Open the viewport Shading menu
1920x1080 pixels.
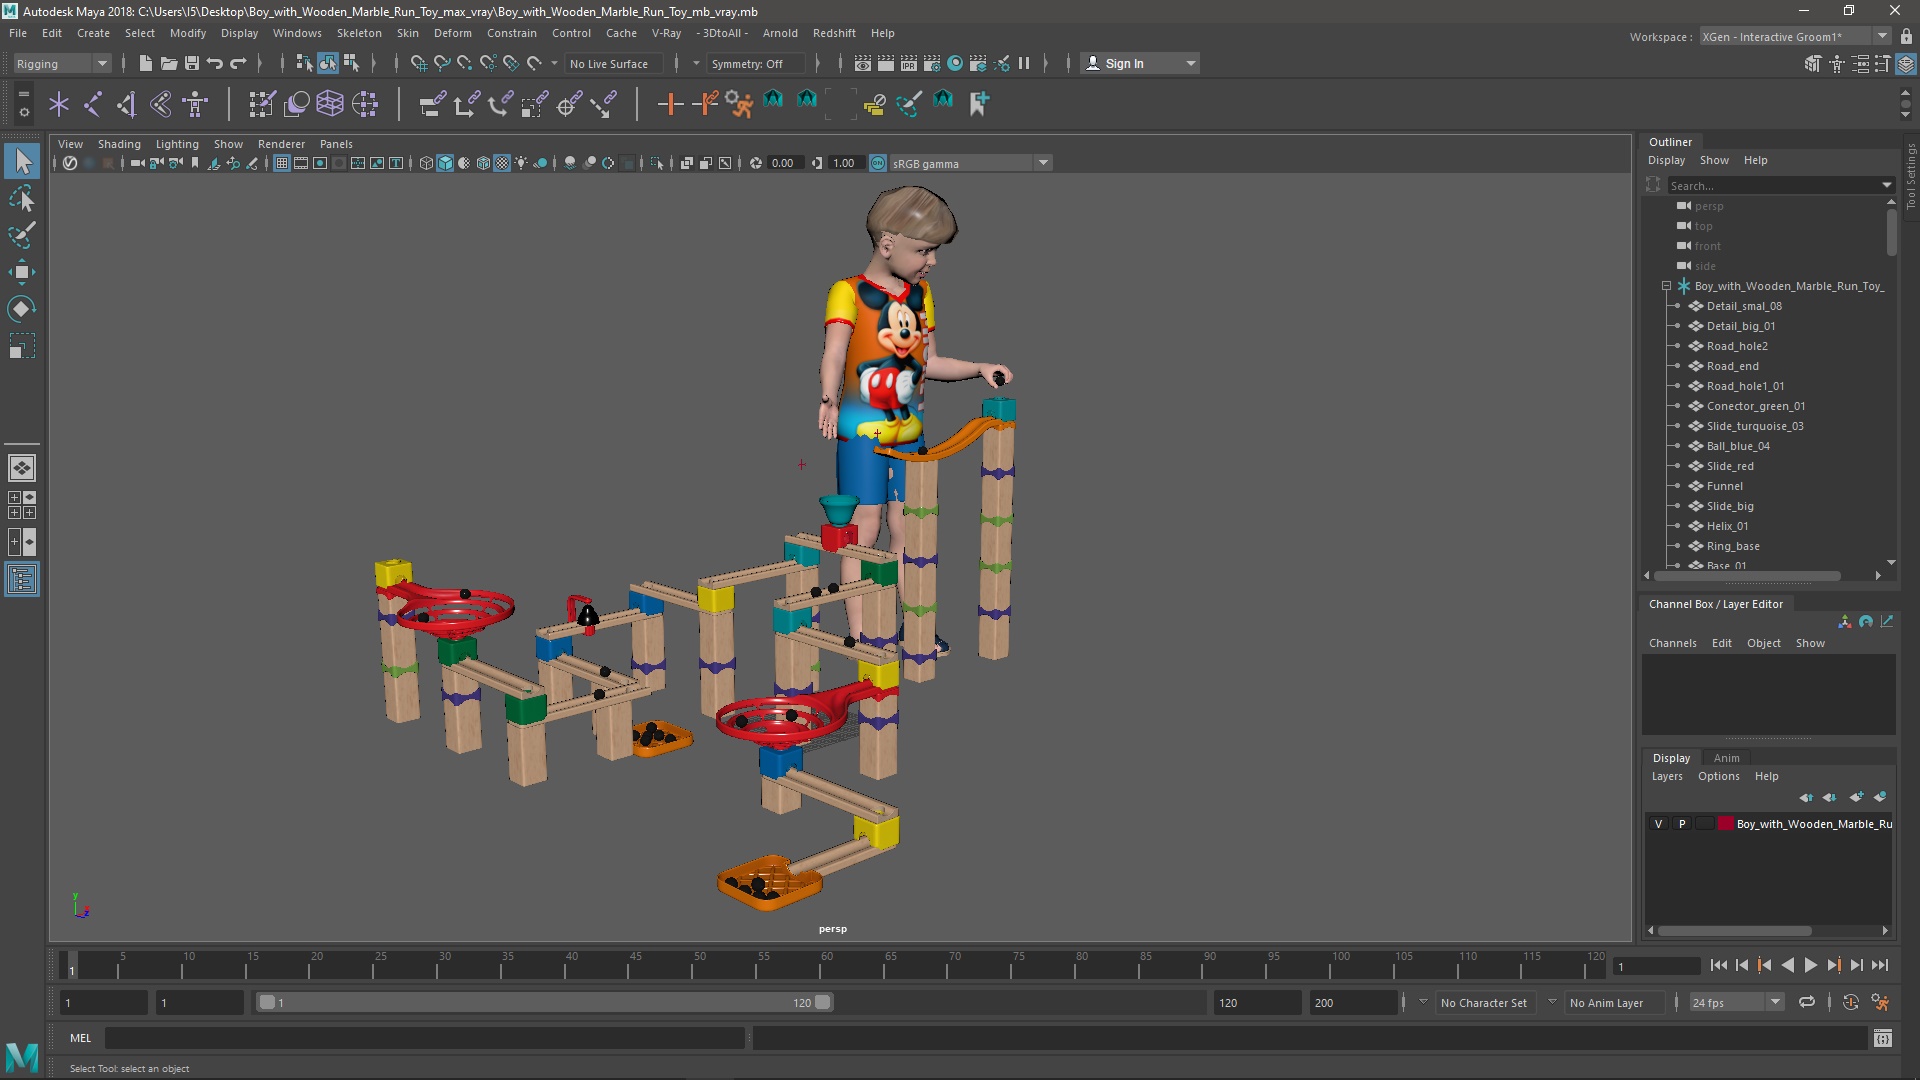coord(119,144)
